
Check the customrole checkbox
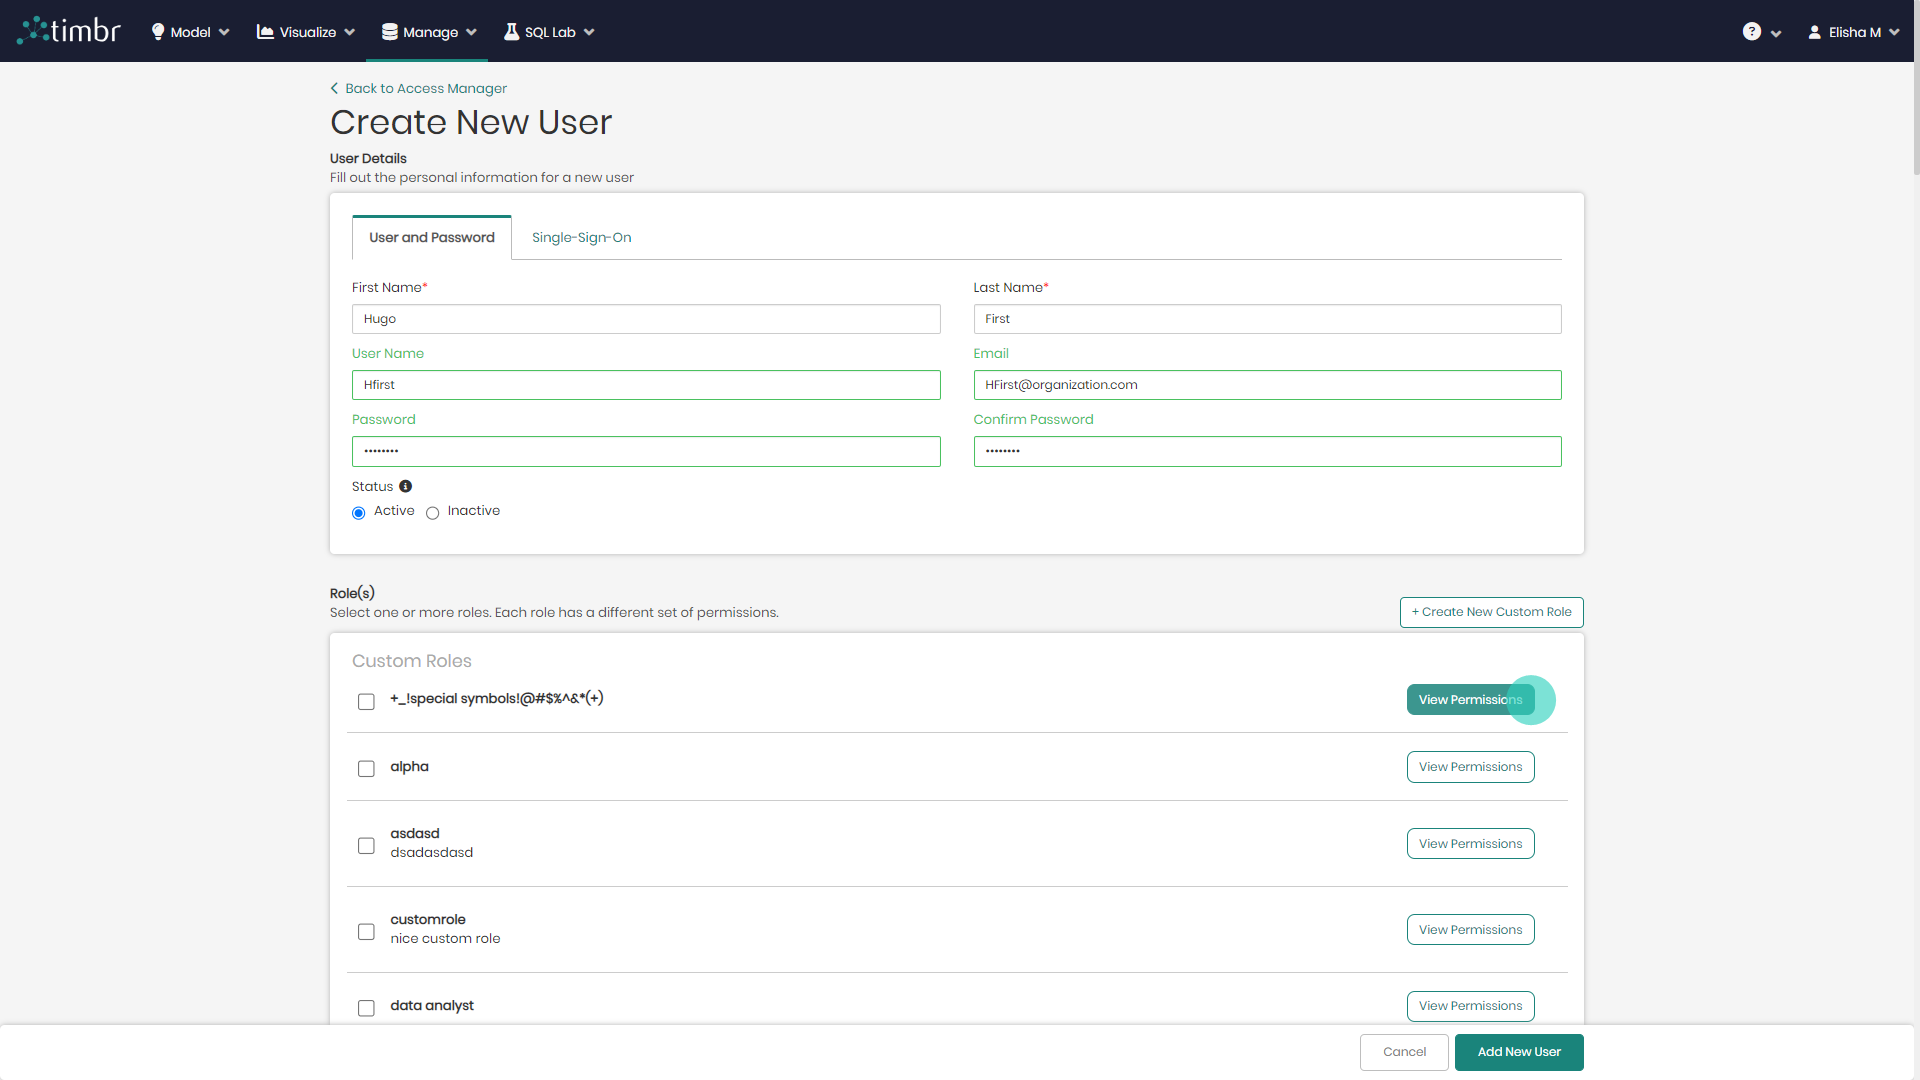coord(366,931)
